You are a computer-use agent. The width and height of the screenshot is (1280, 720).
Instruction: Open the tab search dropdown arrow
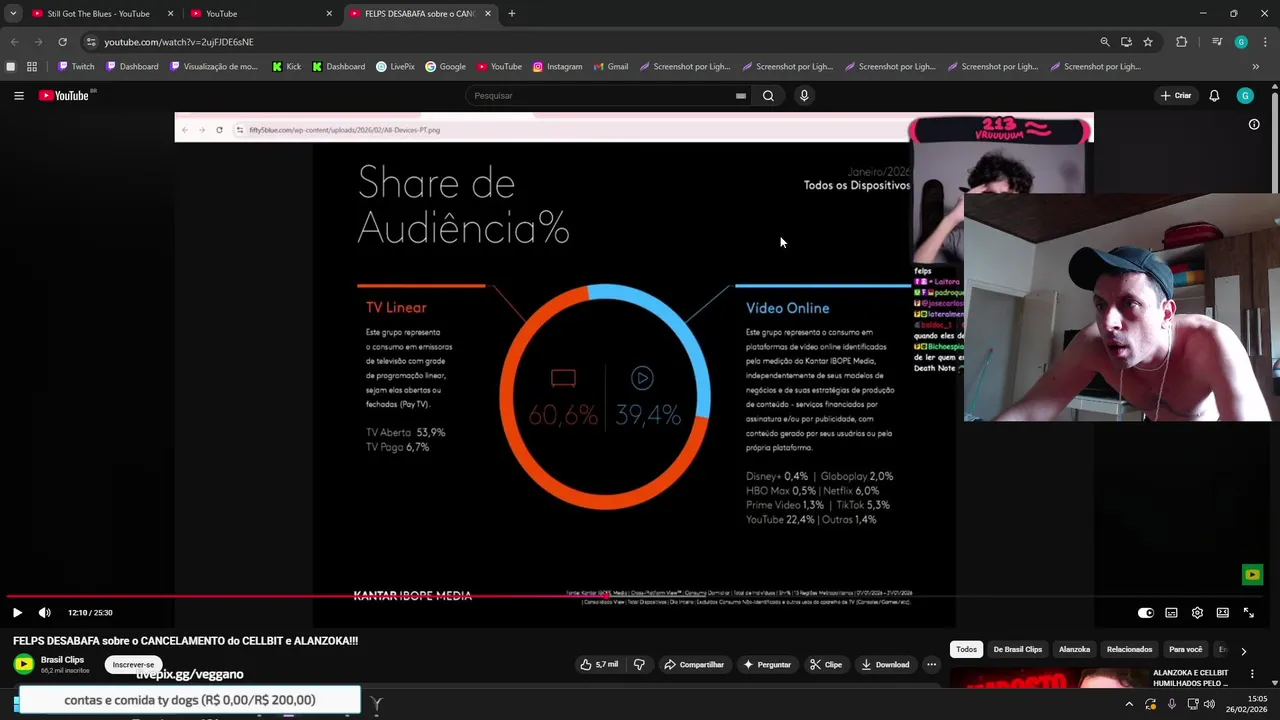[x=13, y=13]
